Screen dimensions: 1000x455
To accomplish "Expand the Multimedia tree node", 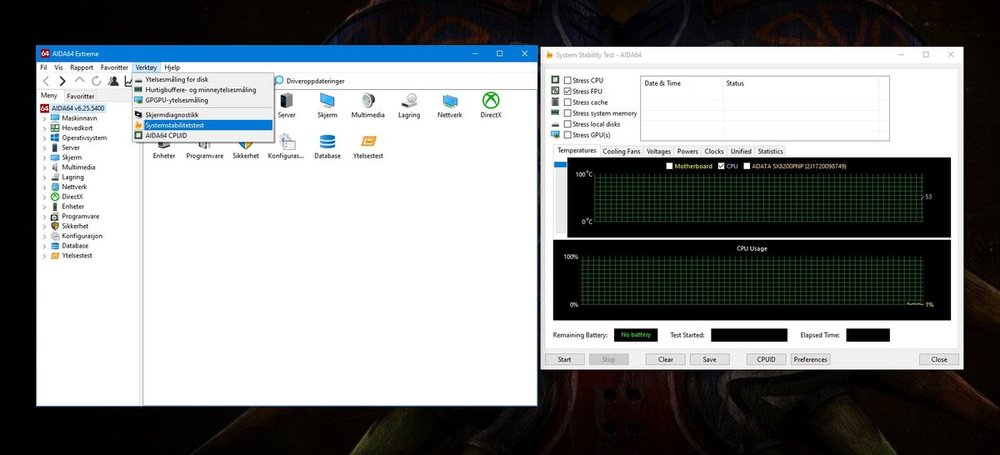I will tap(44, 167).
